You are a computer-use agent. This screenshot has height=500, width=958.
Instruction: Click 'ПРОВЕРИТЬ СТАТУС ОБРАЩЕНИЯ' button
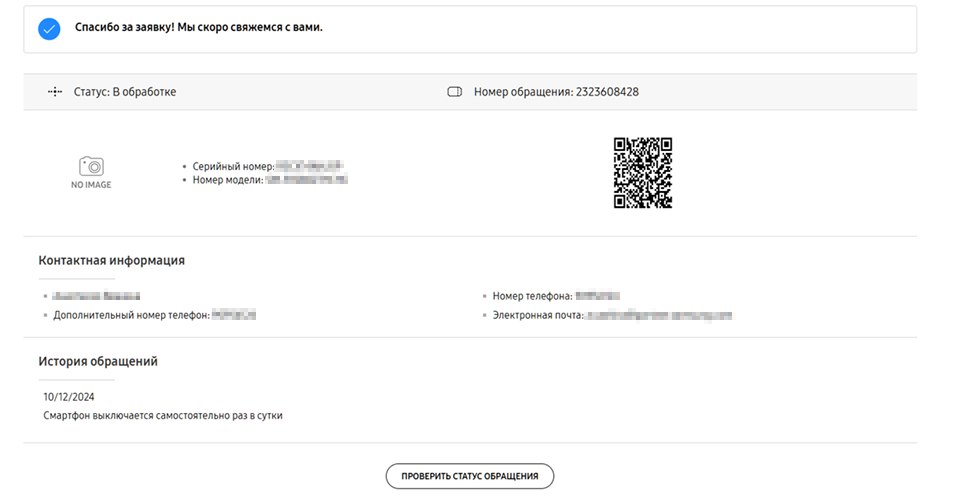coord(470,476)
